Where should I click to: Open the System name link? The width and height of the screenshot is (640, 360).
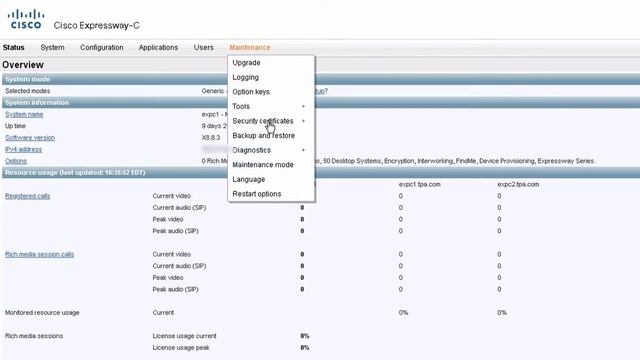pyautogui.click(x=24, y=114)
